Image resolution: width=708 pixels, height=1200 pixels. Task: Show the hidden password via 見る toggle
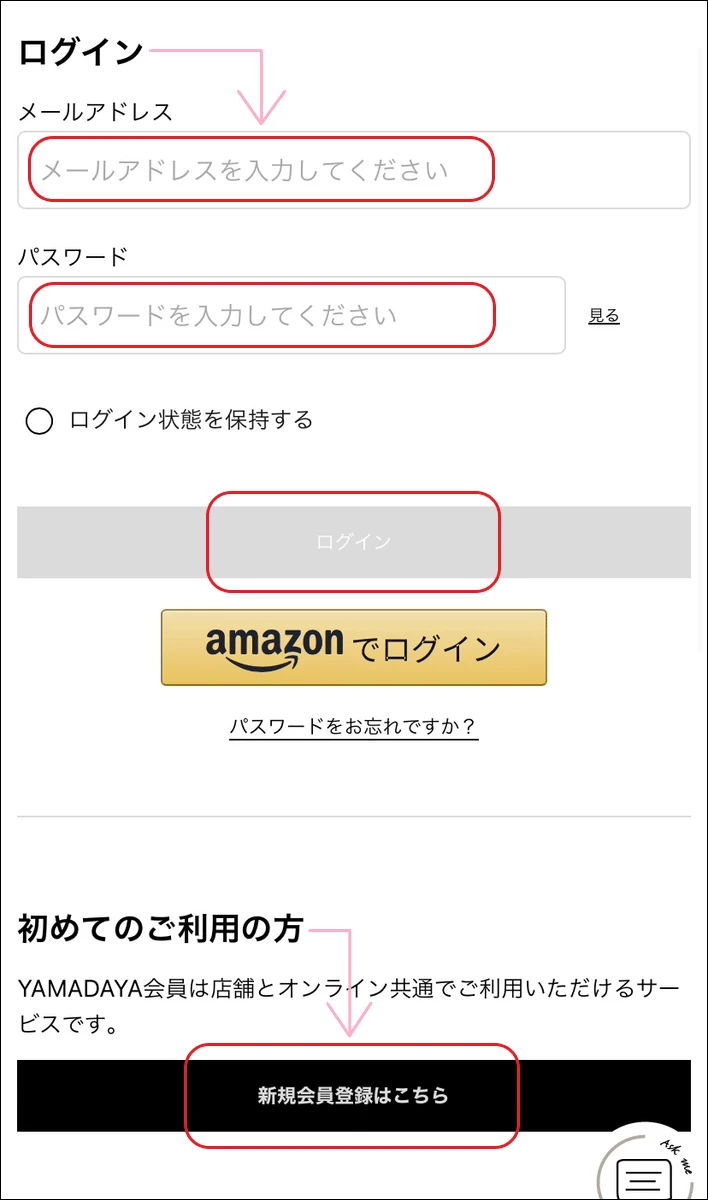pyautogui.click(x=604, y=316)
